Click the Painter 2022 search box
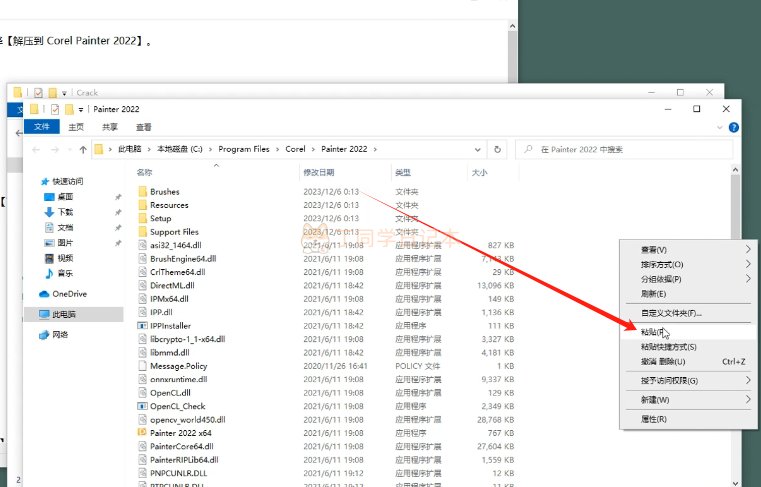Screen dimensions: 761x487 (x=625, y=149)
